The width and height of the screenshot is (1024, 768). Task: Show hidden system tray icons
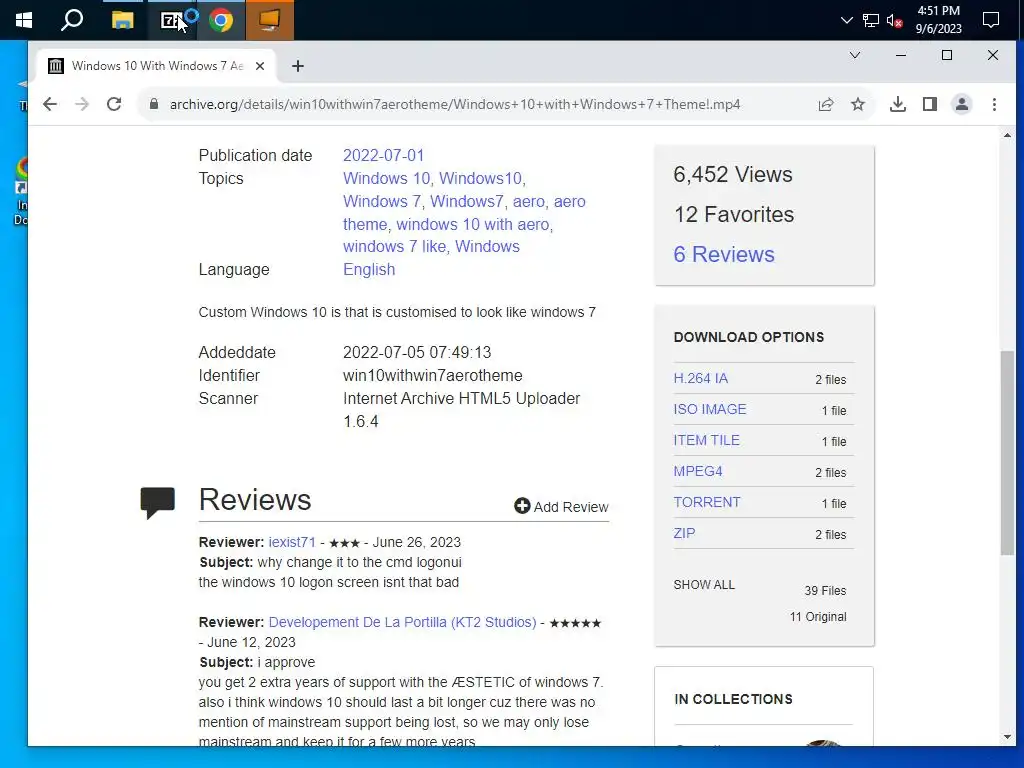click(846, 20)
